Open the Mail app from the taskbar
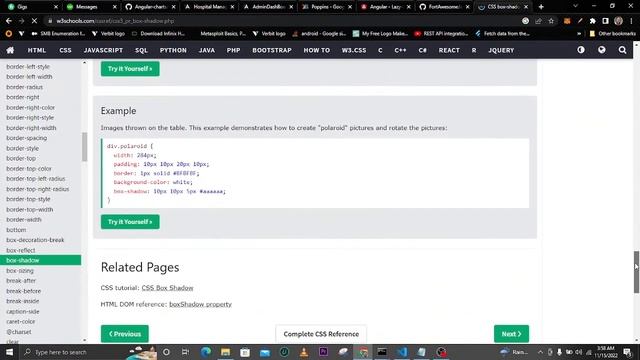This screenshot has height=360, width=640. (264, 352)
